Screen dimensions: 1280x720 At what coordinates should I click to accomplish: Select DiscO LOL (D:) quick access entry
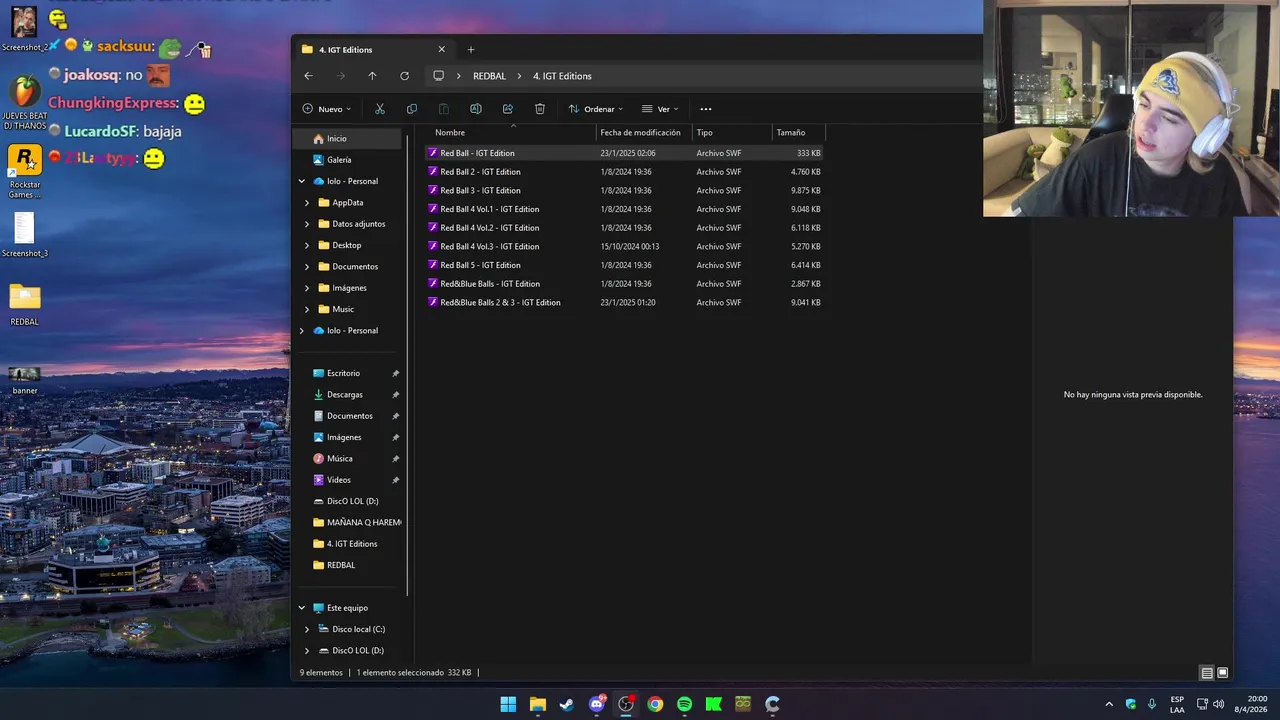click(x=352, y=501)
